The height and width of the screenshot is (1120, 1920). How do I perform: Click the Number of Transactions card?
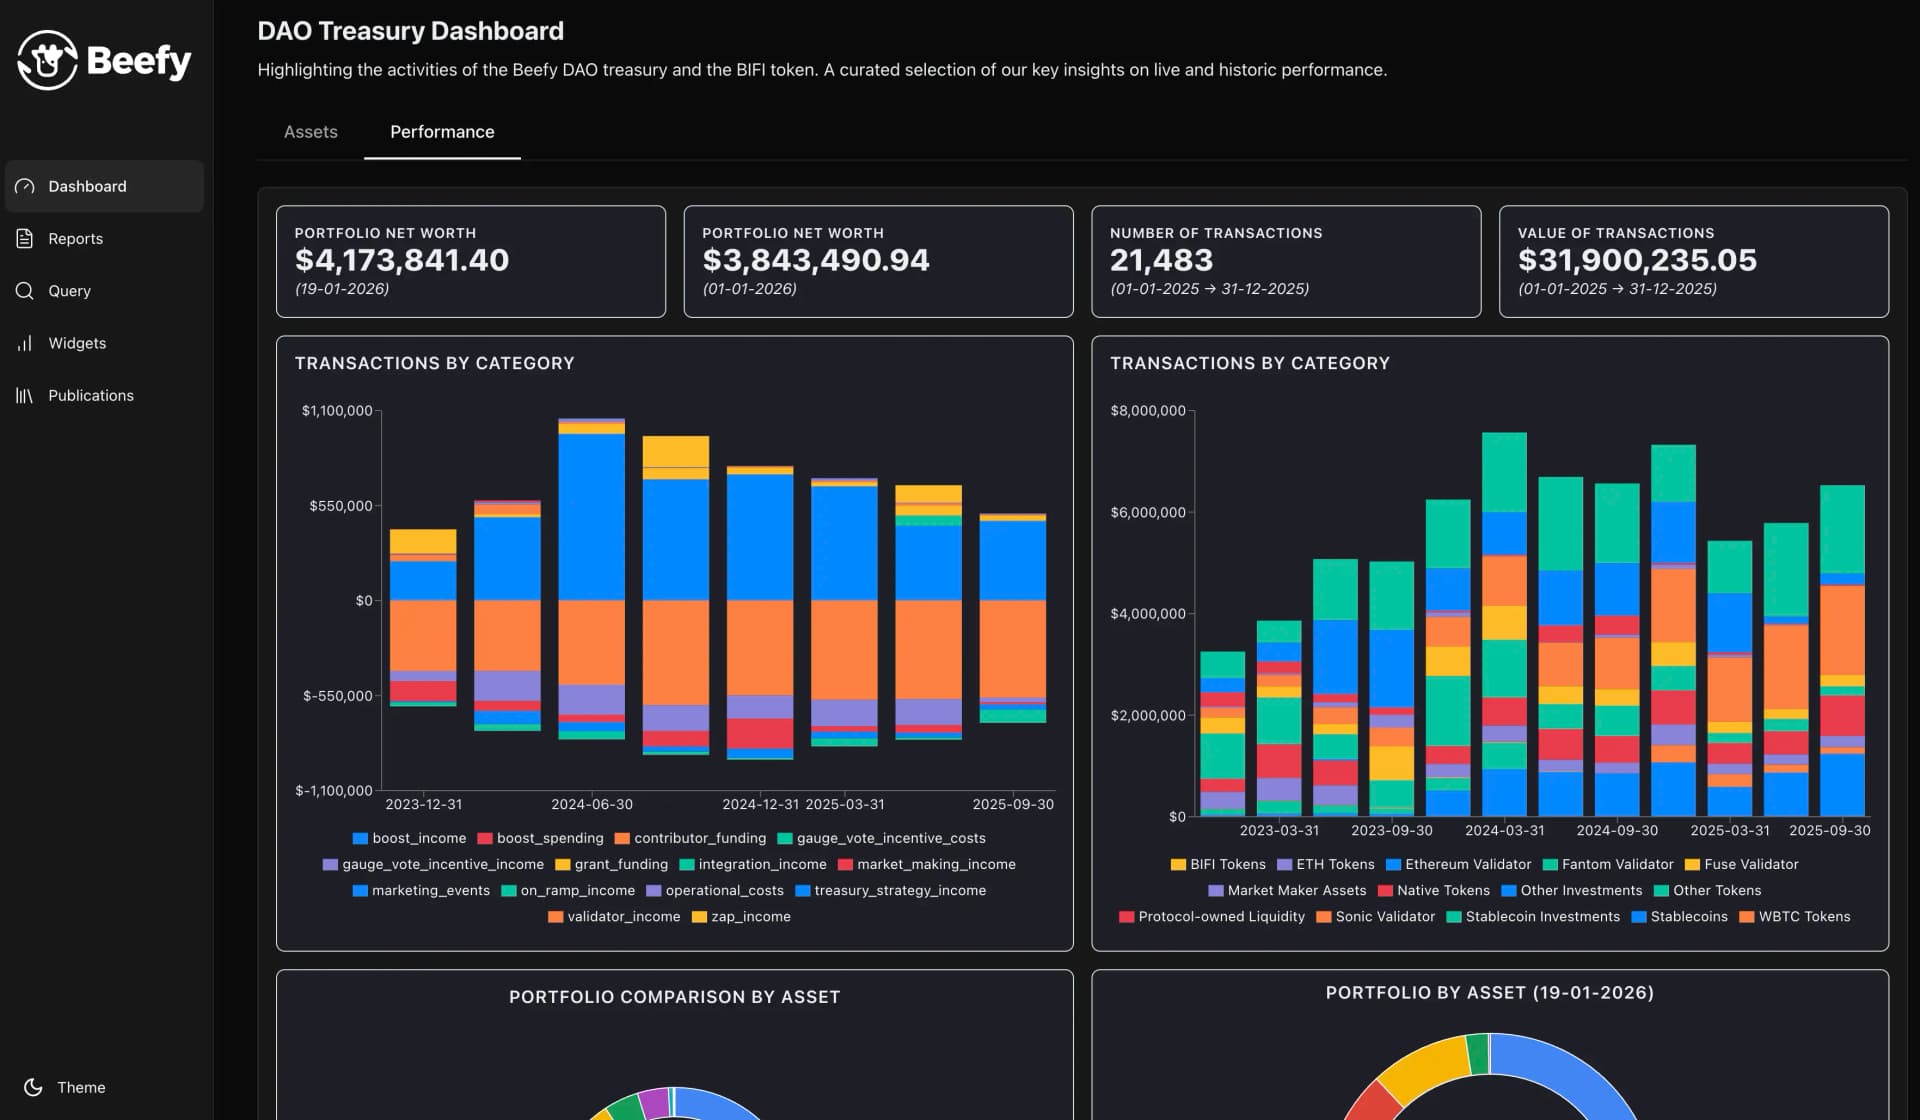point(1286,261)
